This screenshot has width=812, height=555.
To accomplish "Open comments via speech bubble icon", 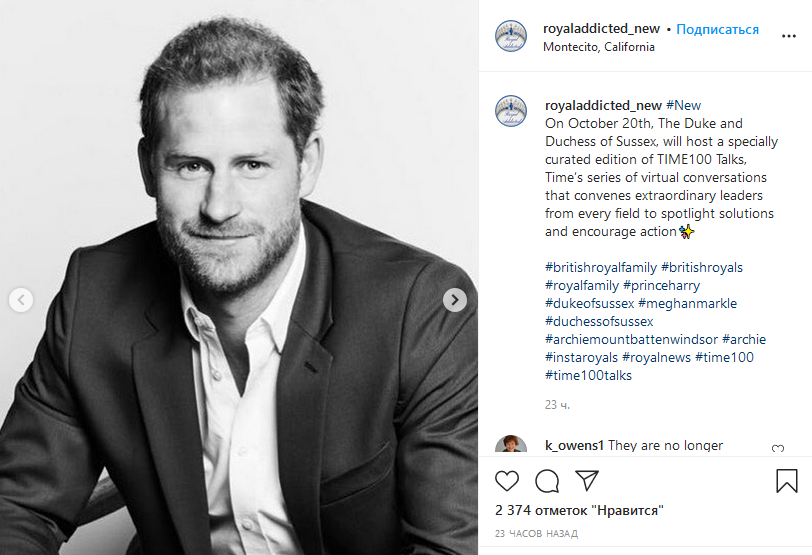I will [x=547, y=481].
